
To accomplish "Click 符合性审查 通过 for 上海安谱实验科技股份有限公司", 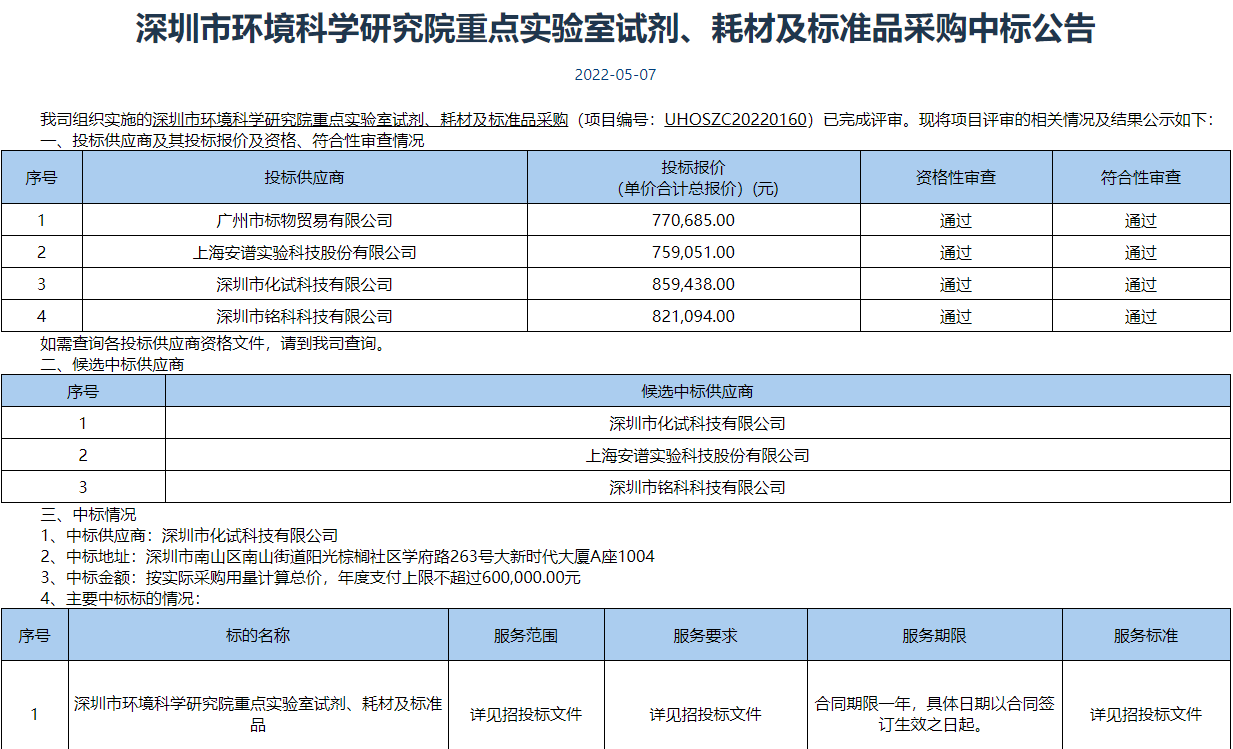I will pos(1140,253).
